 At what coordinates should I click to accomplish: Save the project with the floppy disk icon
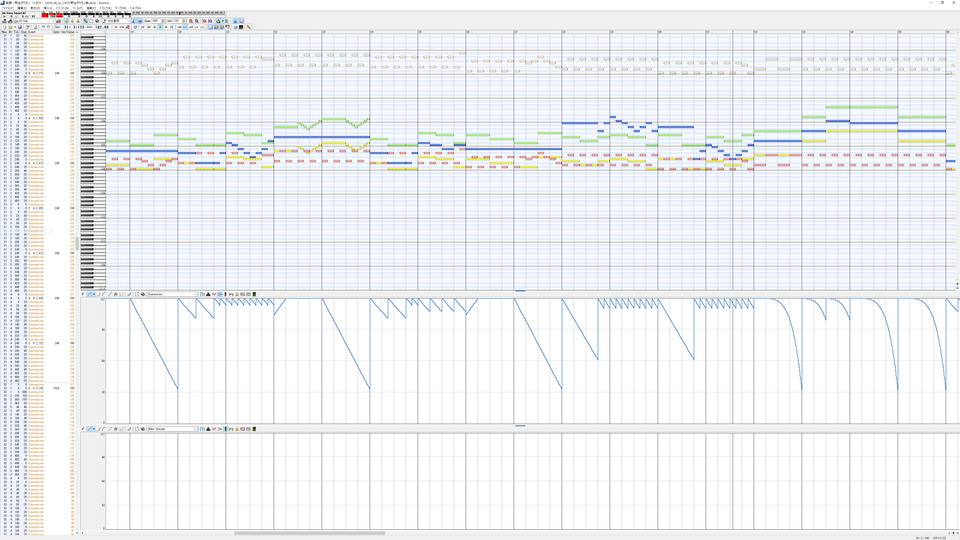[20, 27]
